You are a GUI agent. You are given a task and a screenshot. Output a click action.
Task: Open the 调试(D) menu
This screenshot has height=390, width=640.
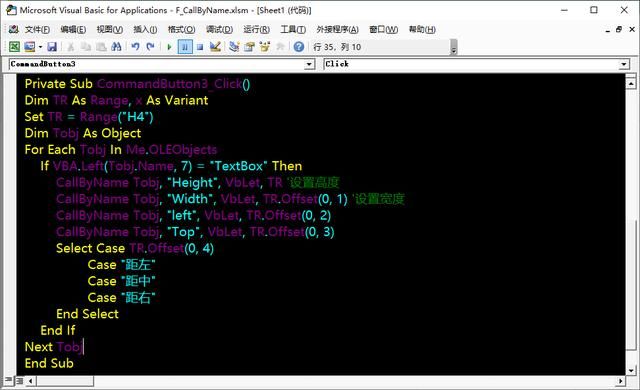pos(219,29)
